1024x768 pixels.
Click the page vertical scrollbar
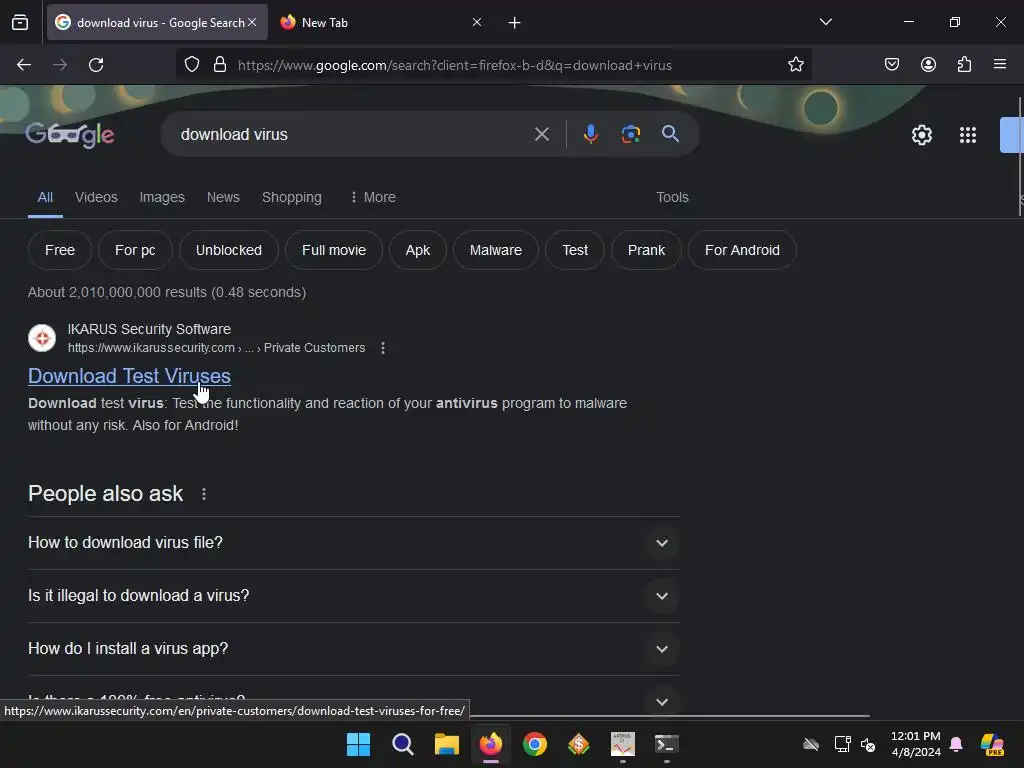1021,157
